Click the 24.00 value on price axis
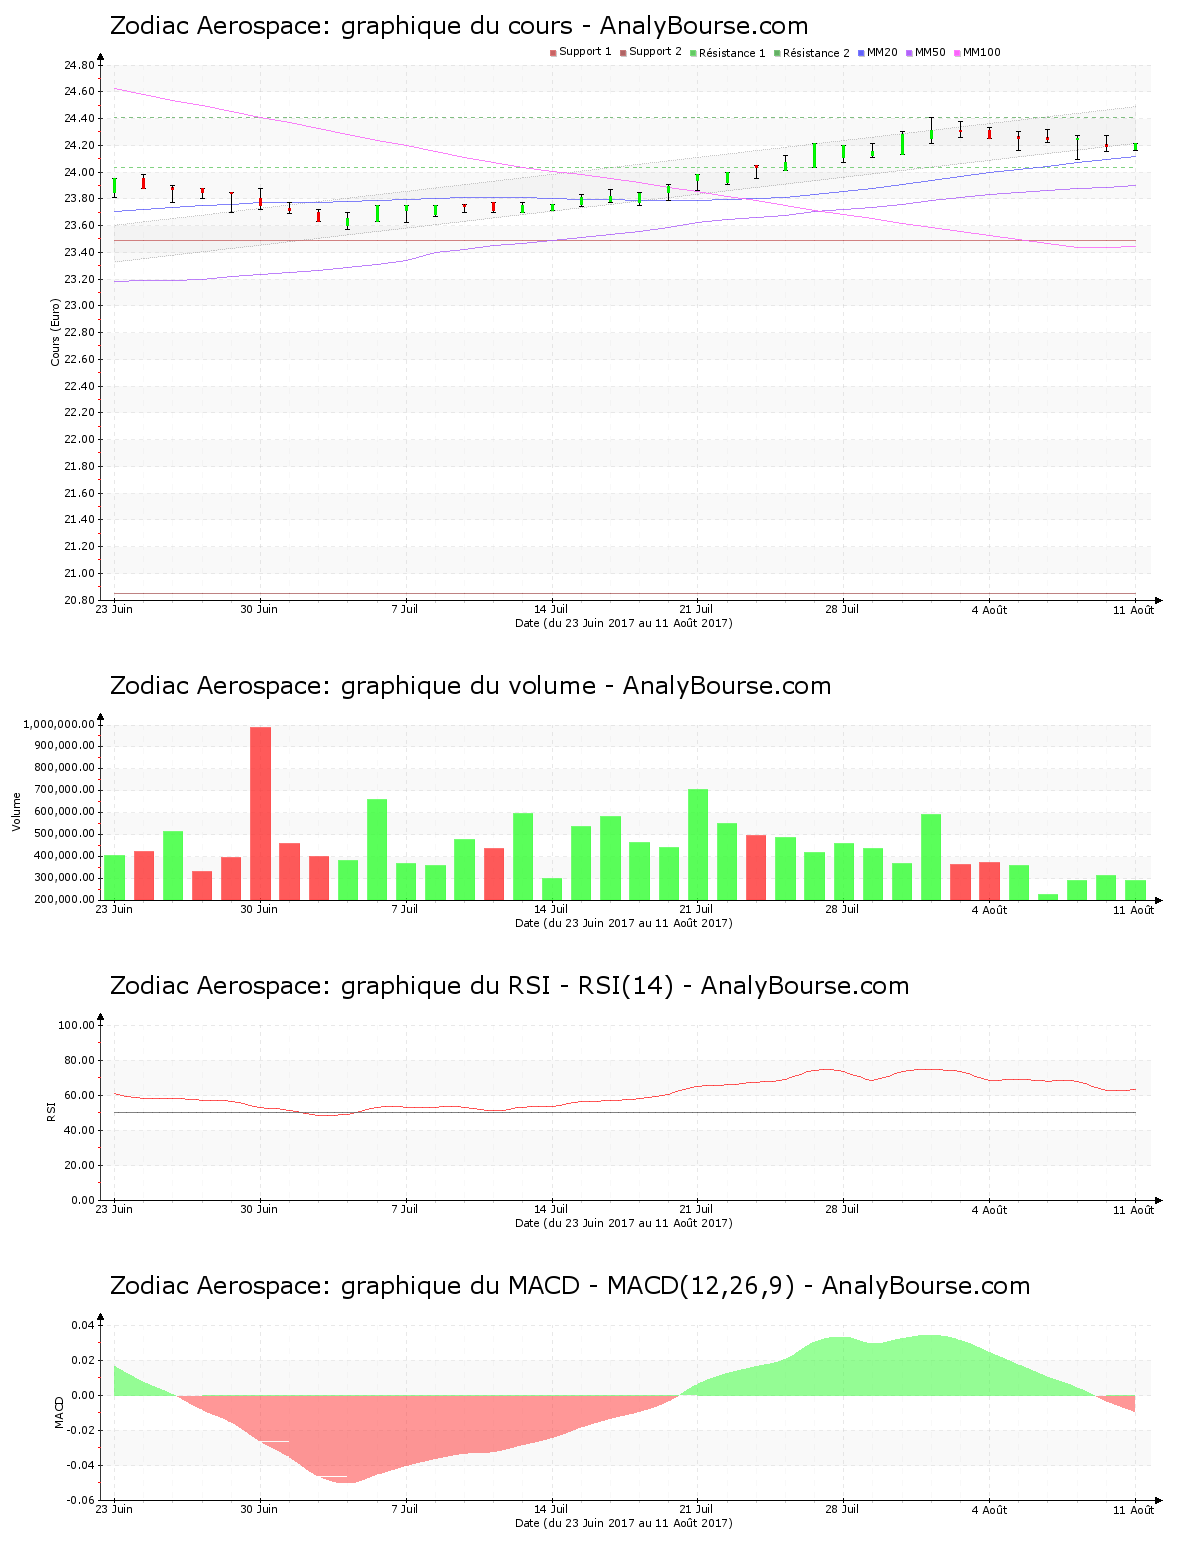The width and height of the screenshot is (1200, 1550). pyautogui.click(x=79, y=173)
